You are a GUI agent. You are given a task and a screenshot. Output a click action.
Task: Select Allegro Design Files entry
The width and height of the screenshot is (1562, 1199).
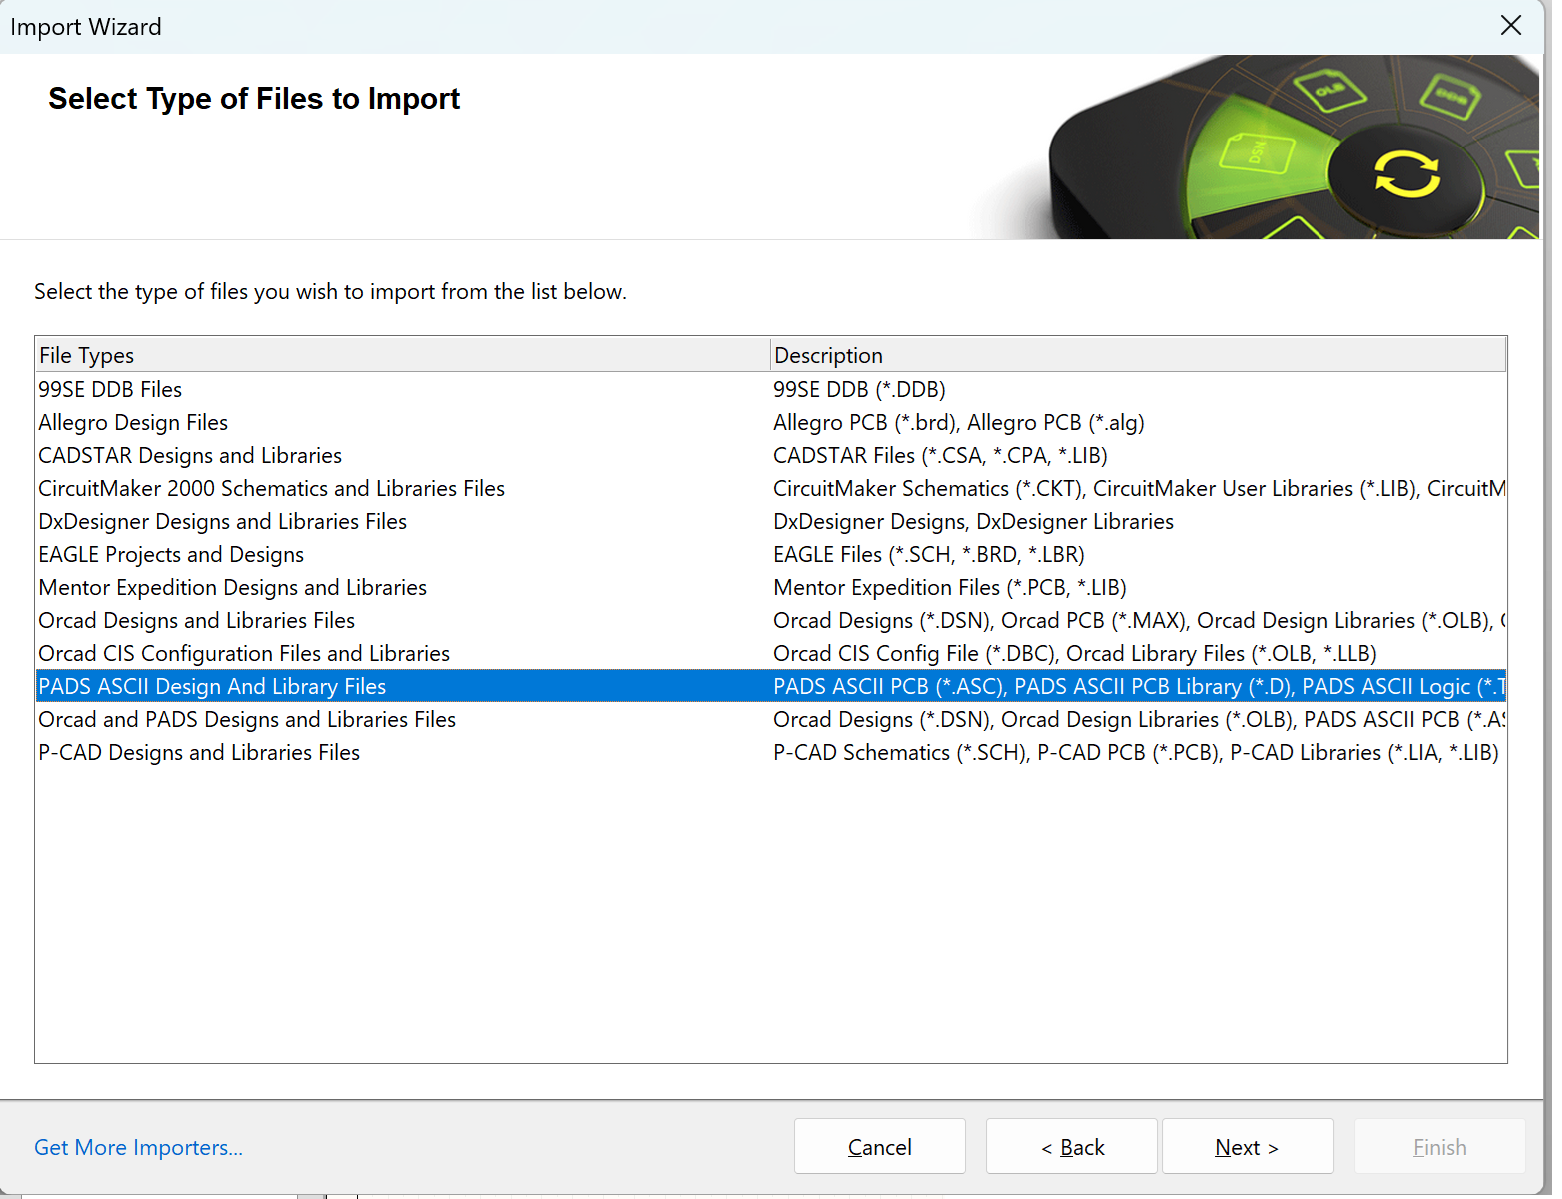133,422
